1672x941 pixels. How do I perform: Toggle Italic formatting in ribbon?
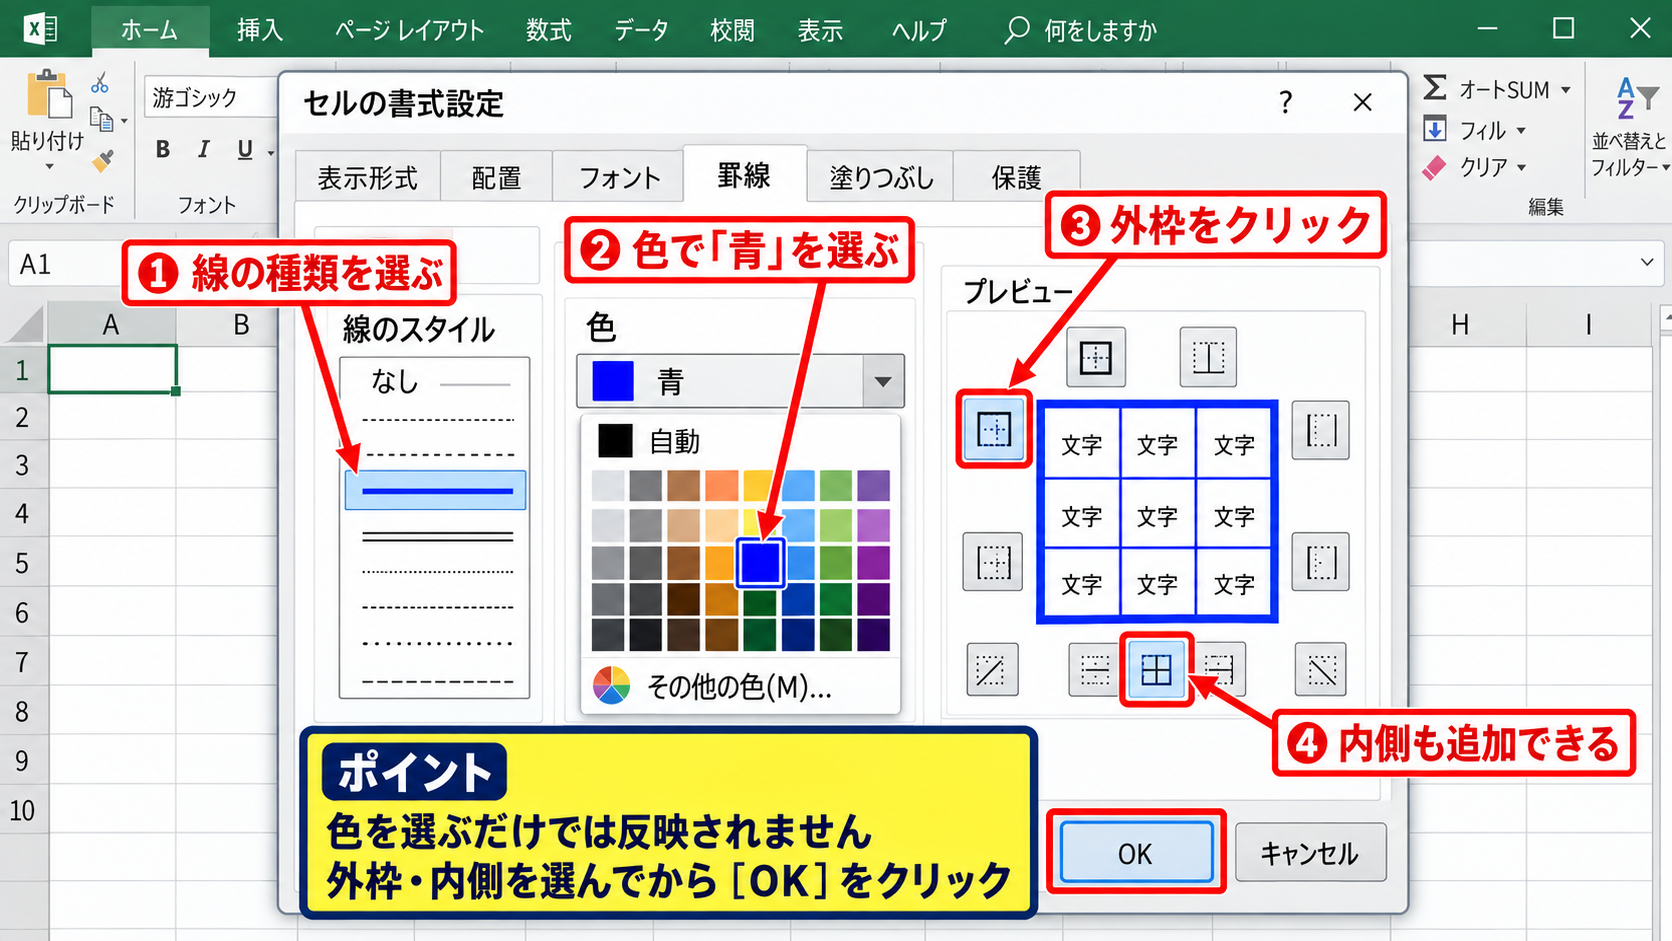pos(204,150)
